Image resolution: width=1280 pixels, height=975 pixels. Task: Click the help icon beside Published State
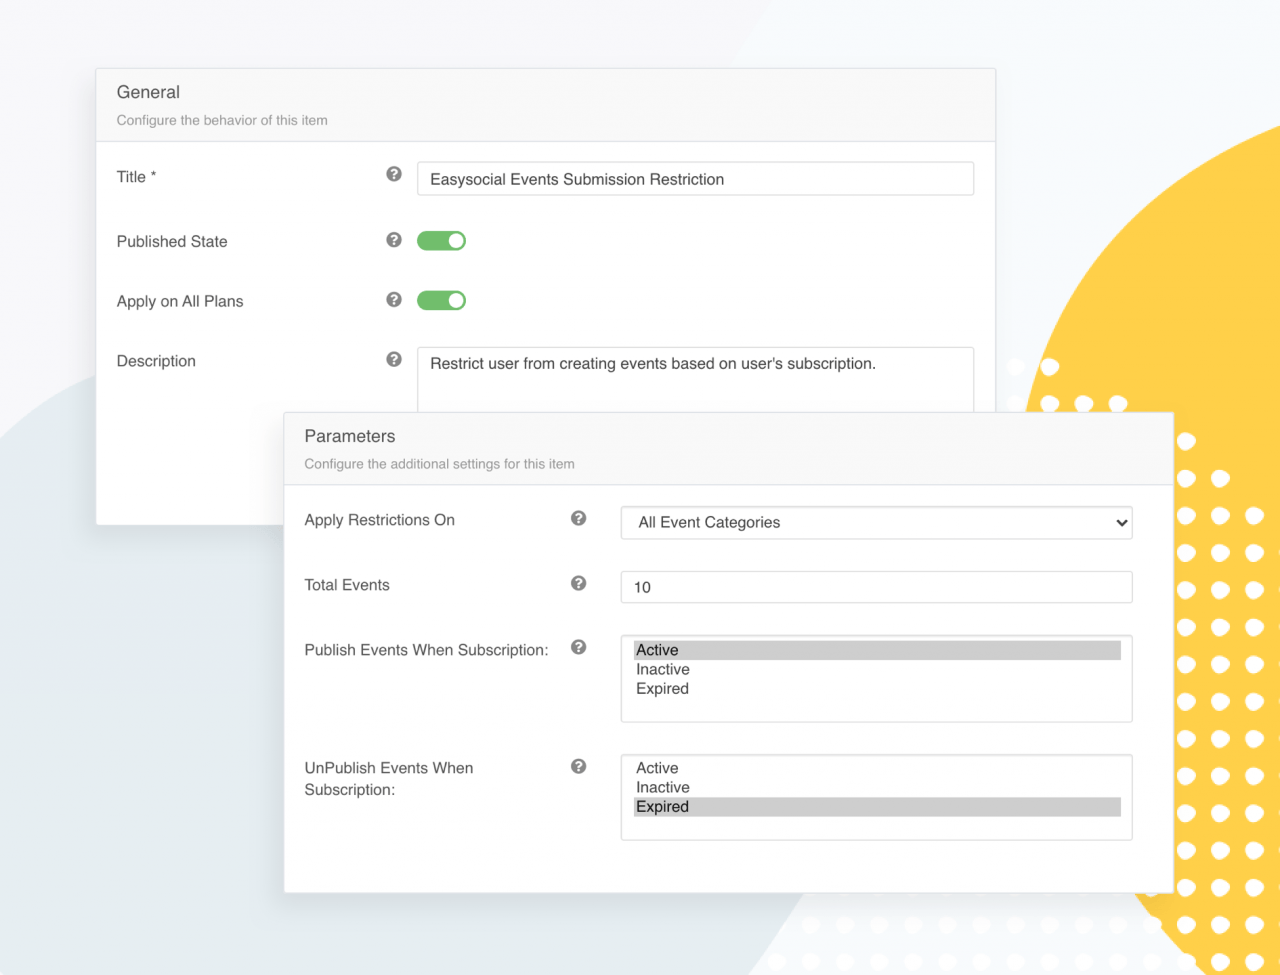394,240
